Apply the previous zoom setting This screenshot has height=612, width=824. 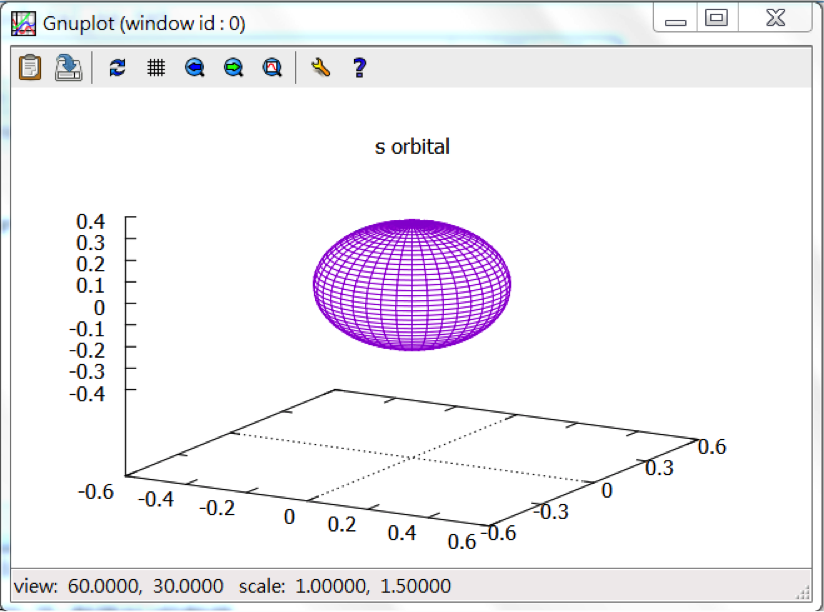coord(195,67)
